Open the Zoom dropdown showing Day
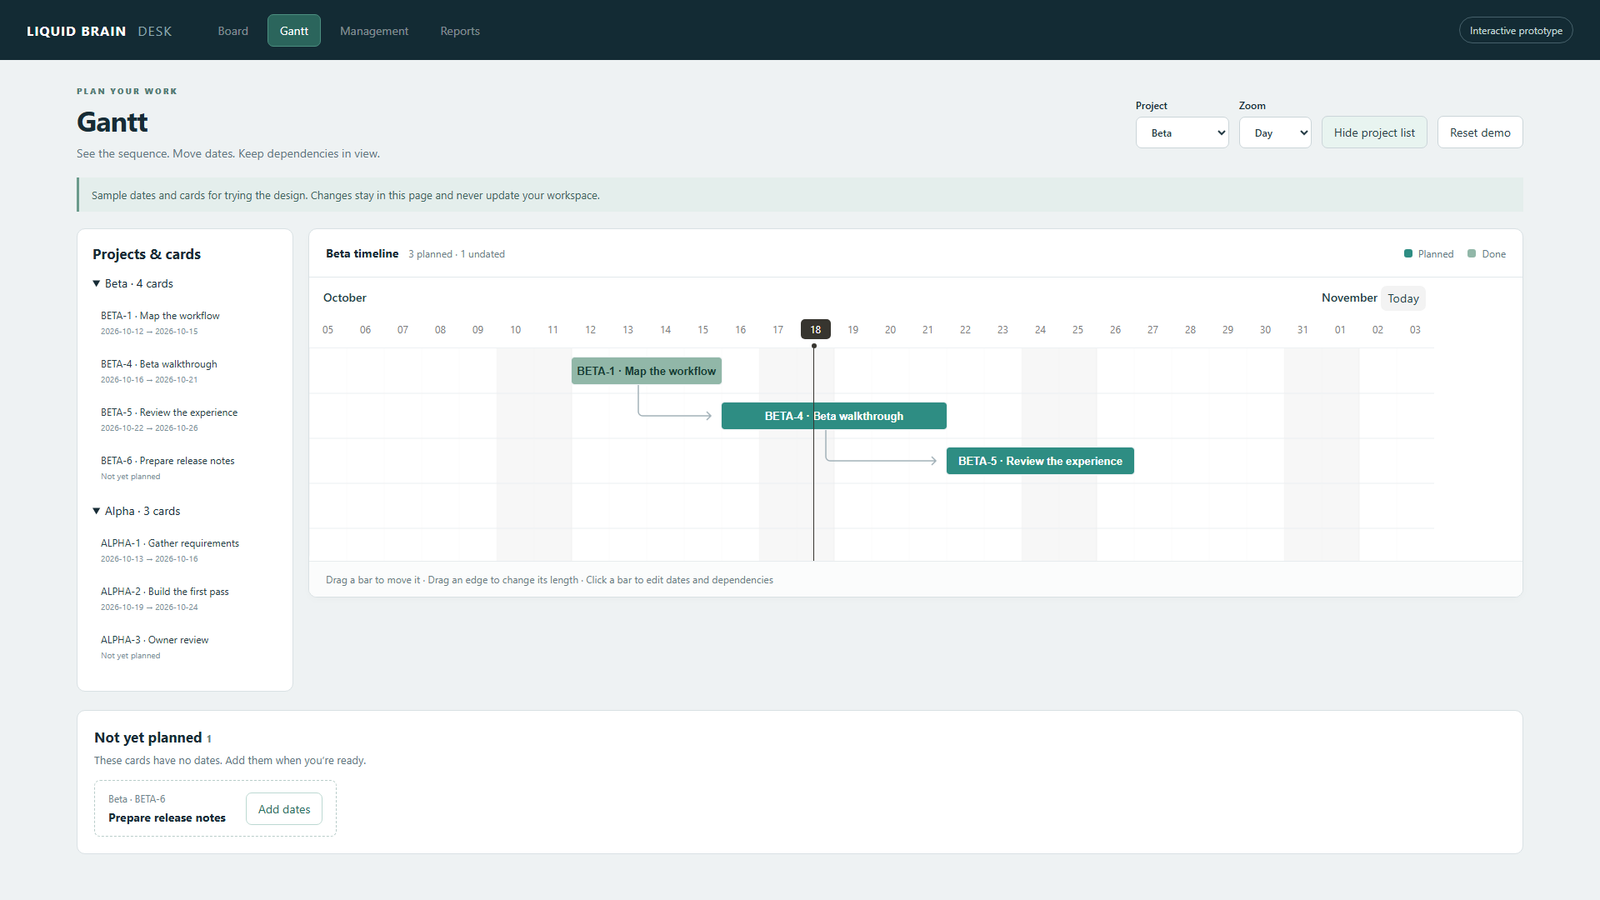The height and width of the screenshot is (900, 1600). coord(1275,133)
